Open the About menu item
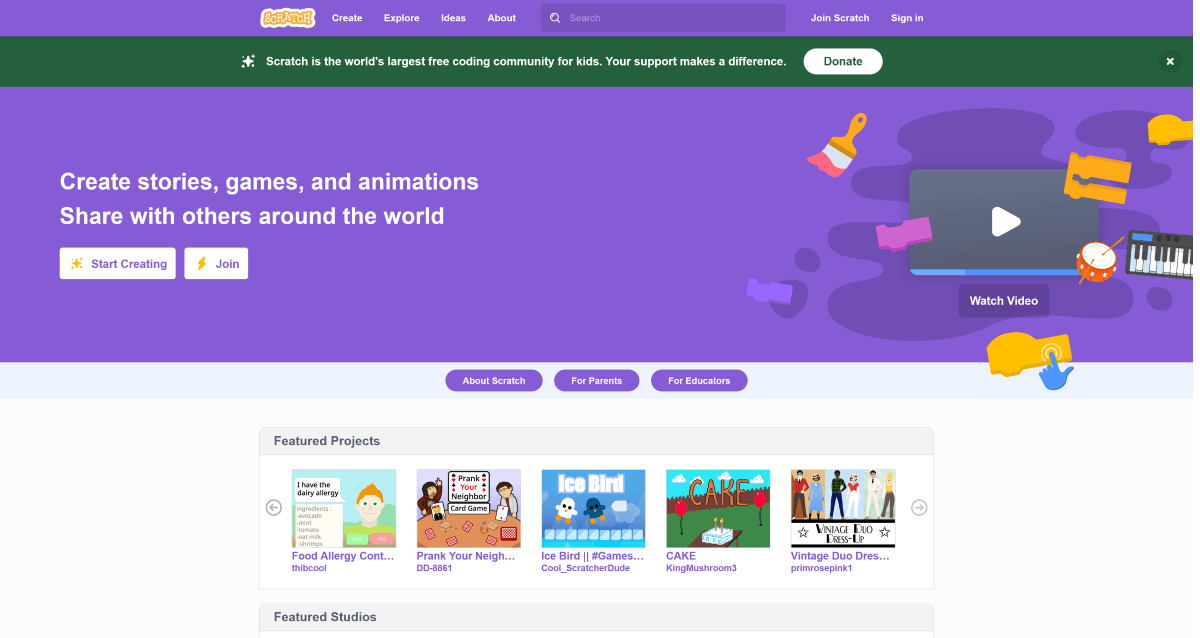Image resolution: width=1200 pixels, height=638 pixels. coord(502,18)
